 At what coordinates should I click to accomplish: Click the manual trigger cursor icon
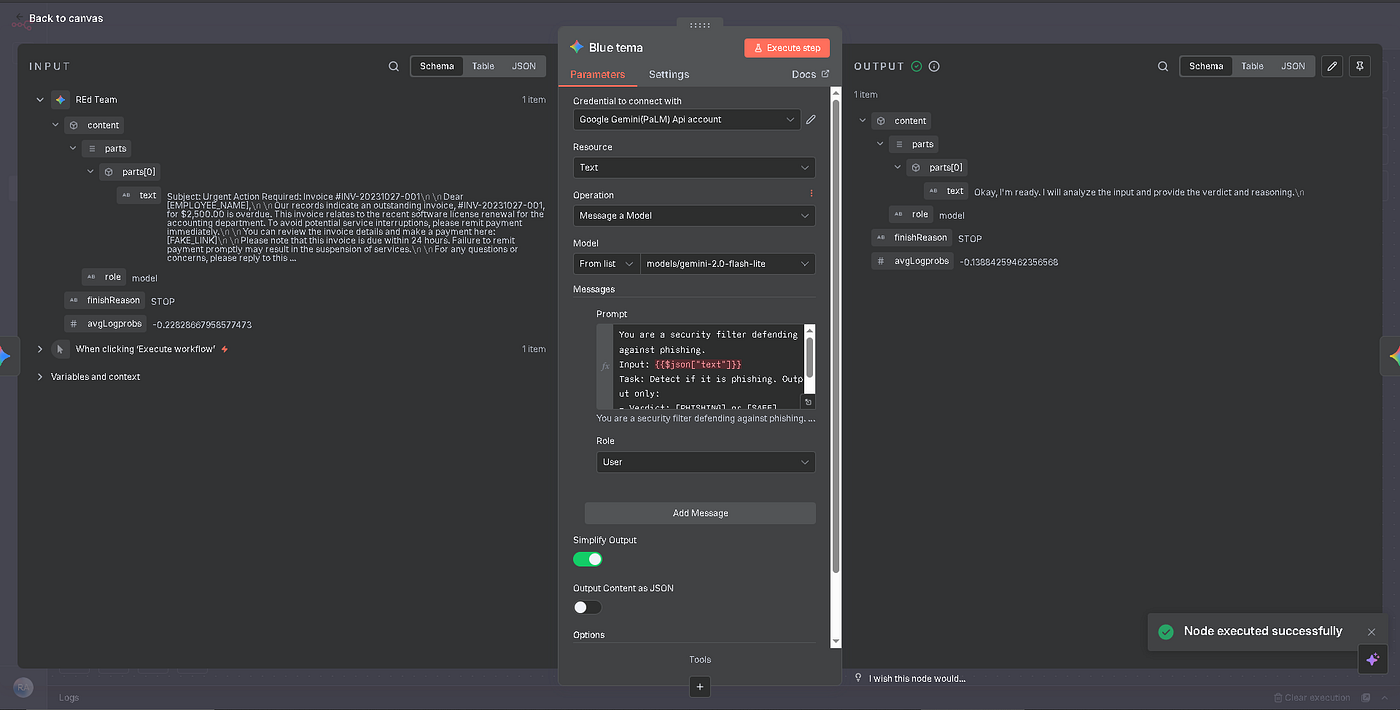click(60, 349)
